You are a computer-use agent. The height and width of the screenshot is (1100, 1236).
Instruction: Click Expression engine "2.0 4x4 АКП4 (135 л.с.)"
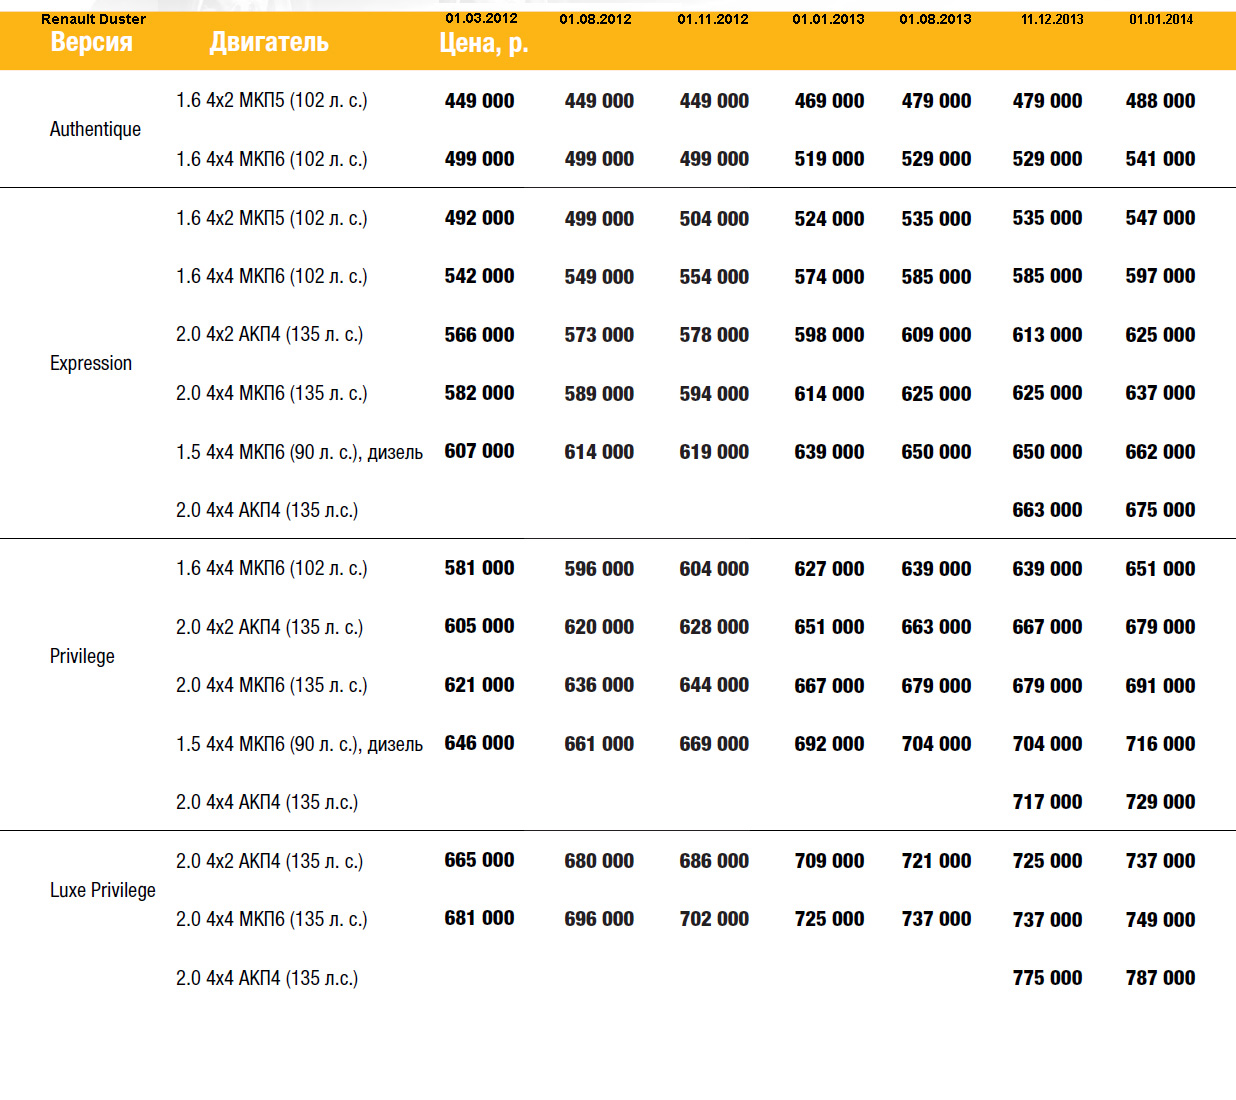click(x=267, y=510)
